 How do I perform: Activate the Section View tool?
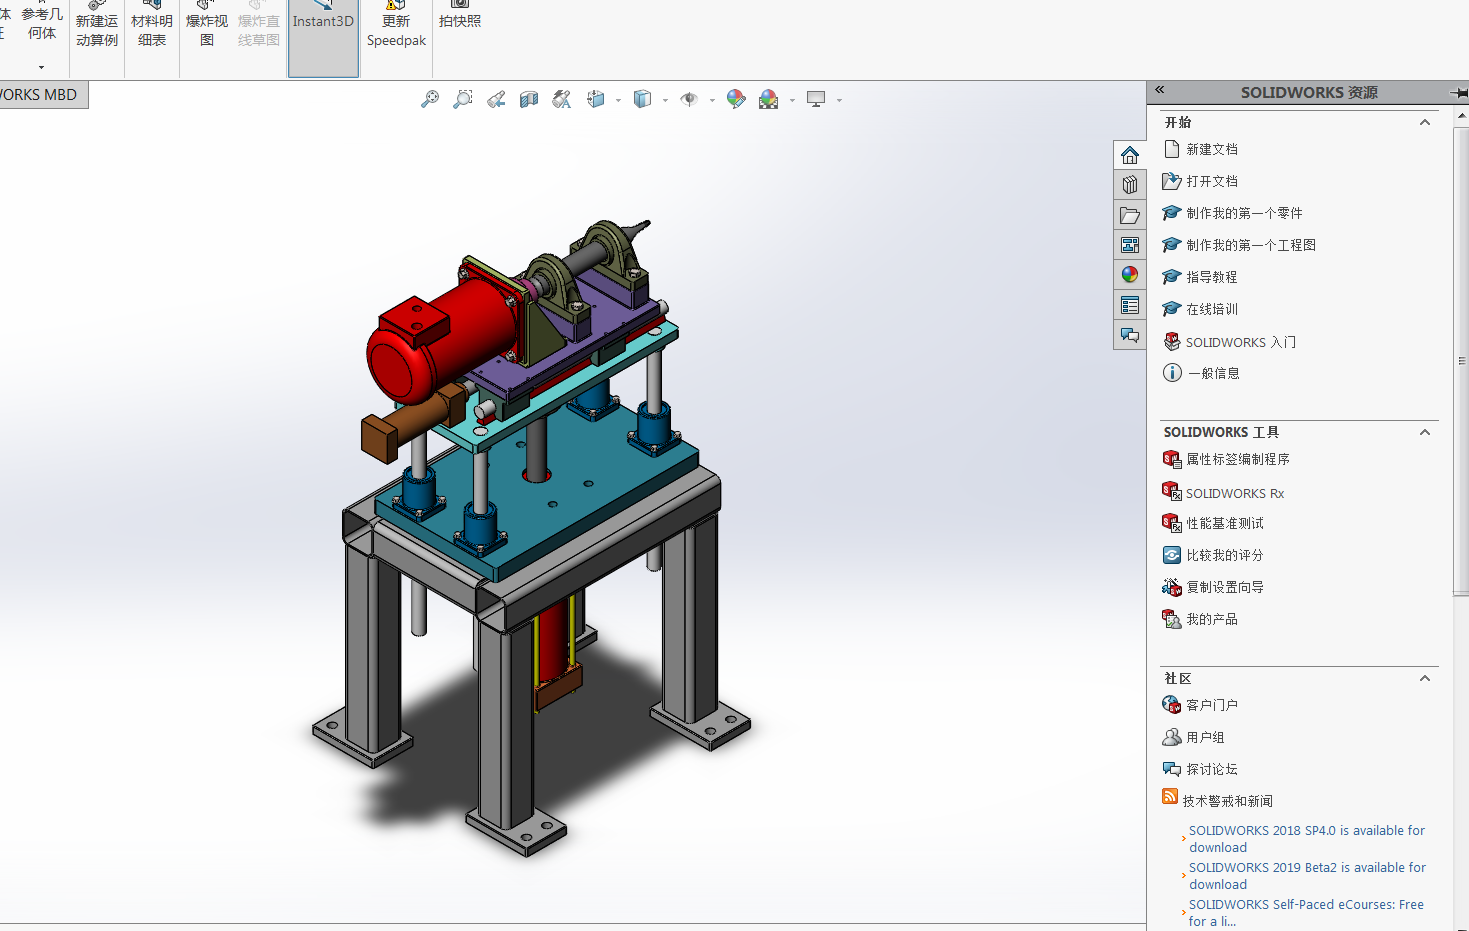click(529, 99)
